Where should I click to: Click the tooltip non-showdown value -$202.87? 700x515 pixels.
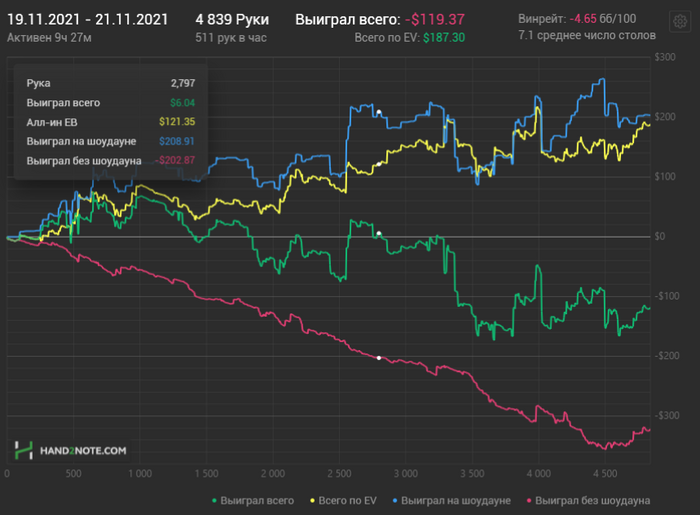175,160
